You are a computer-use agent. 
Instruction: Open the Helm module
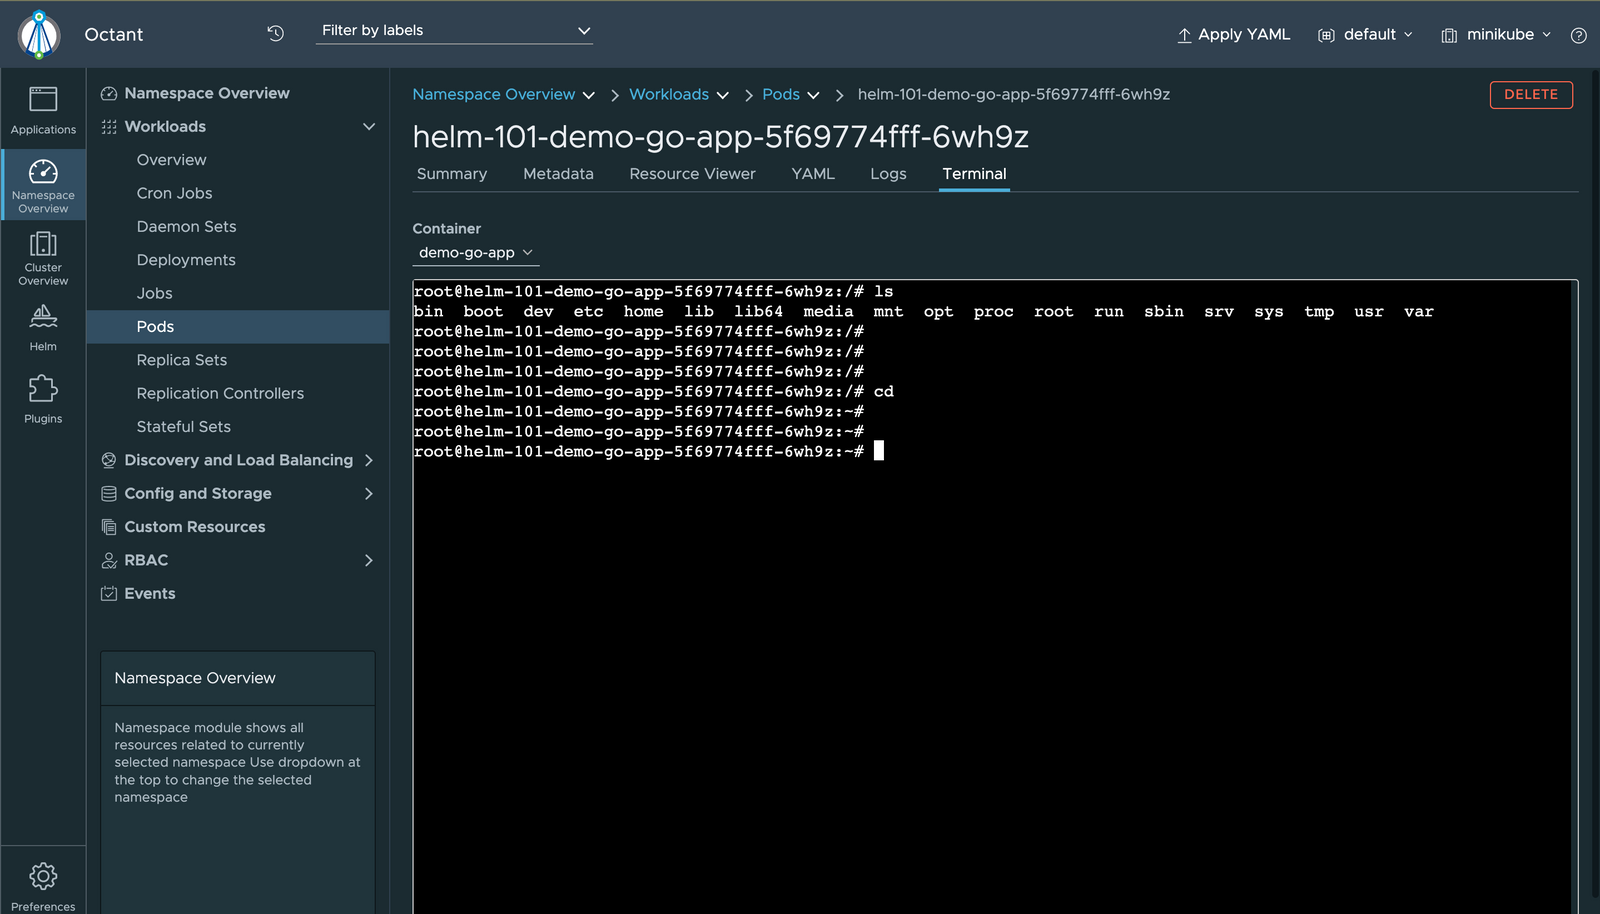[x=43, y=327]
